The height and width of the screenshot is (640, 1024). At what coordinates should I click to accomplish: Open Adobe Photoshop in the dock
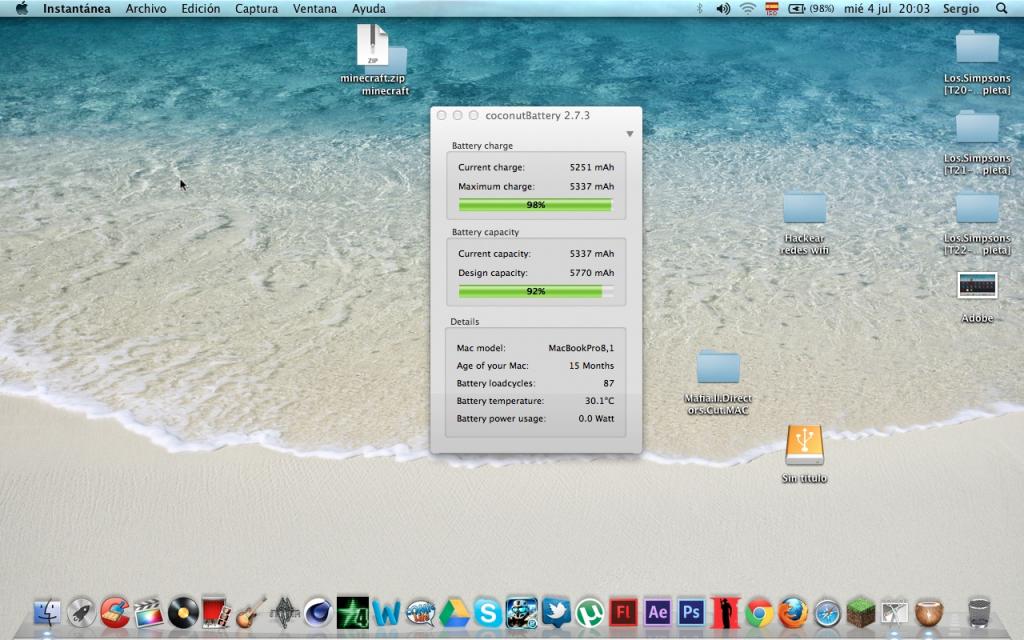tap(692, 613)
